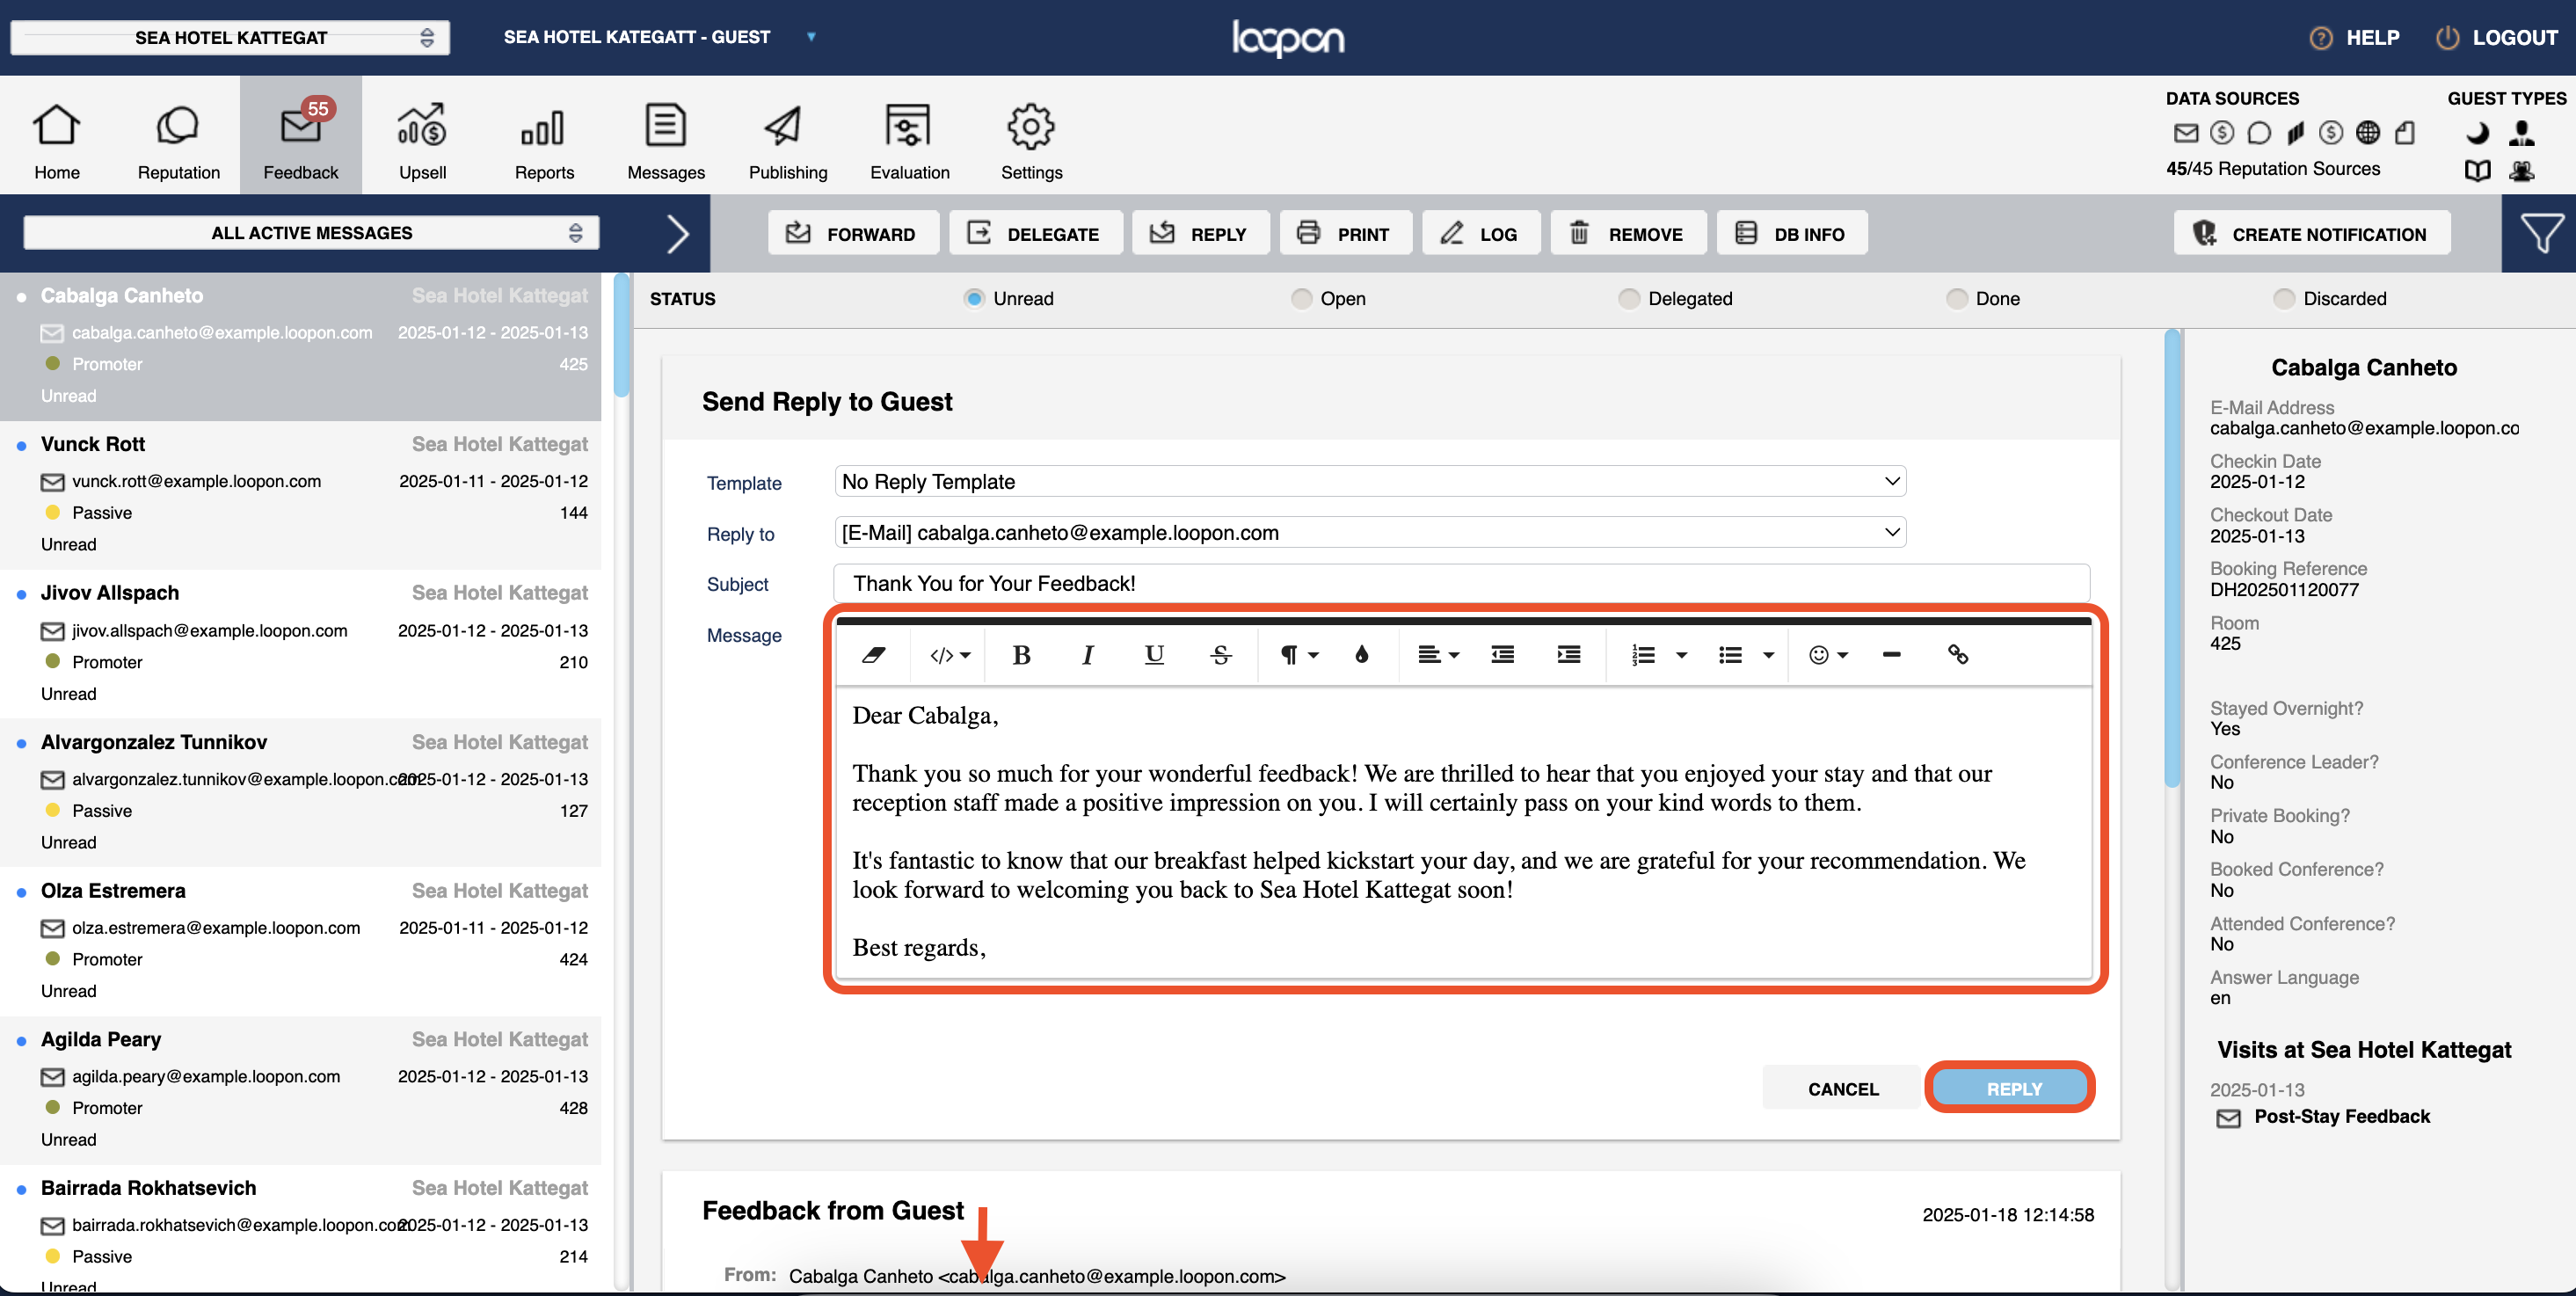Expand numbered list style arrow

1681,655
